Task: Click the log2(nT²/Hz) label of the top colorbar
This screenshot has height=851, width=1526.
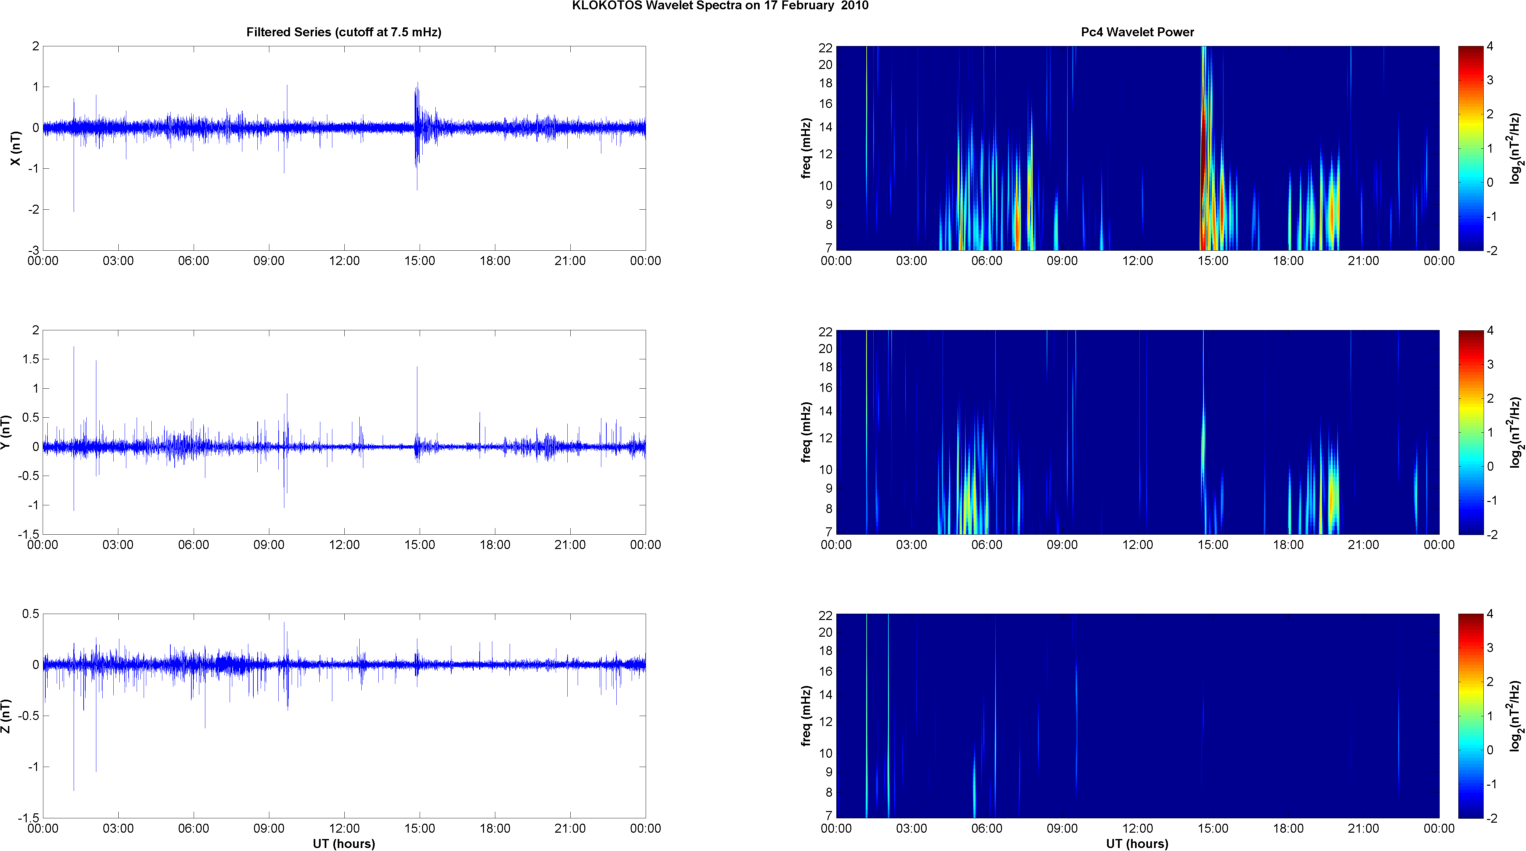Action: point(1517,148)
